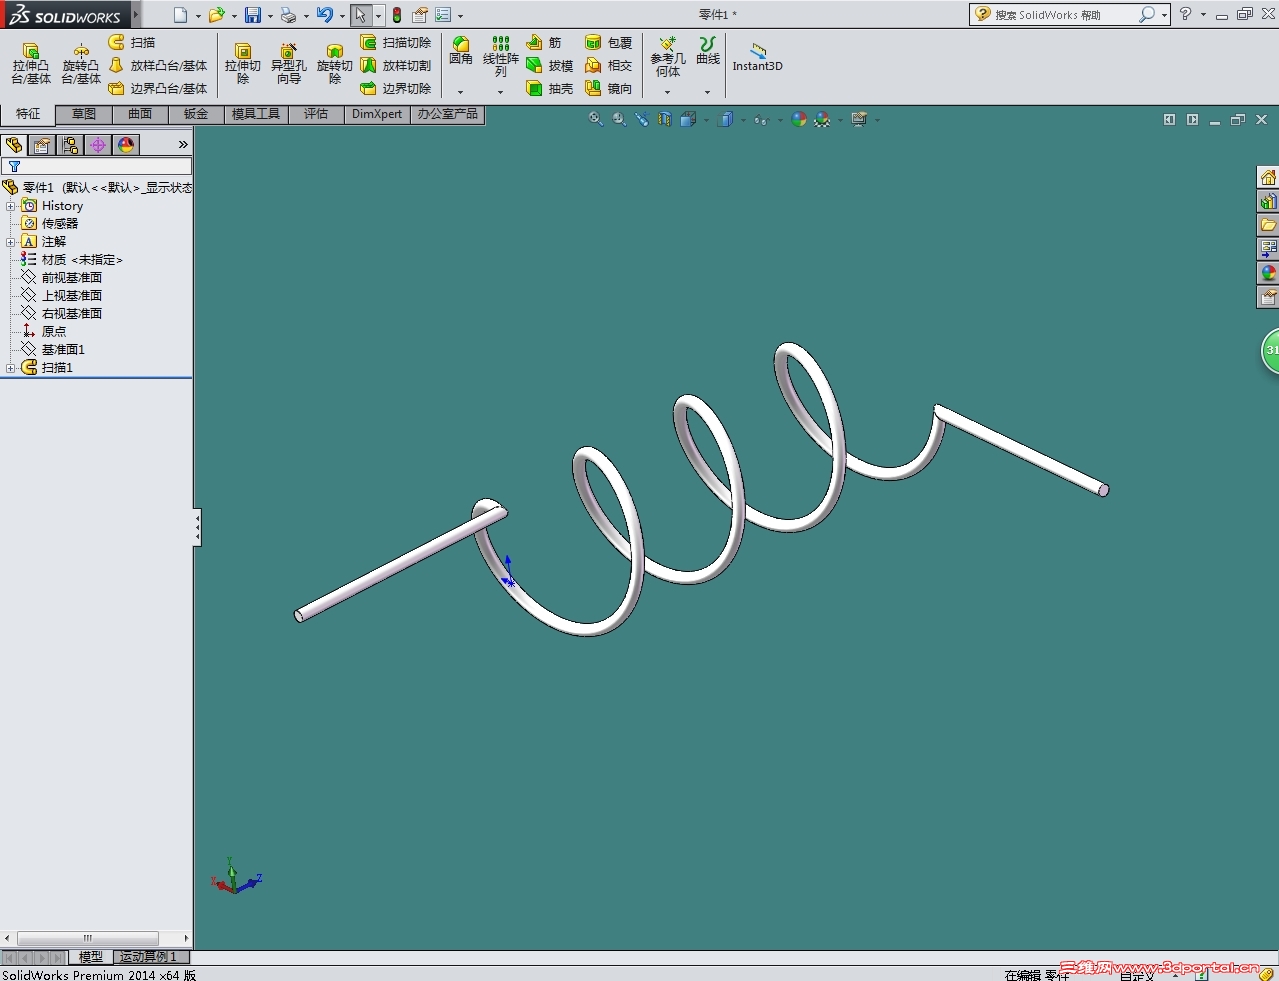Choose the 扫描 sweep tool
This screenshot has height=981, width=1279.
[132, 42]
